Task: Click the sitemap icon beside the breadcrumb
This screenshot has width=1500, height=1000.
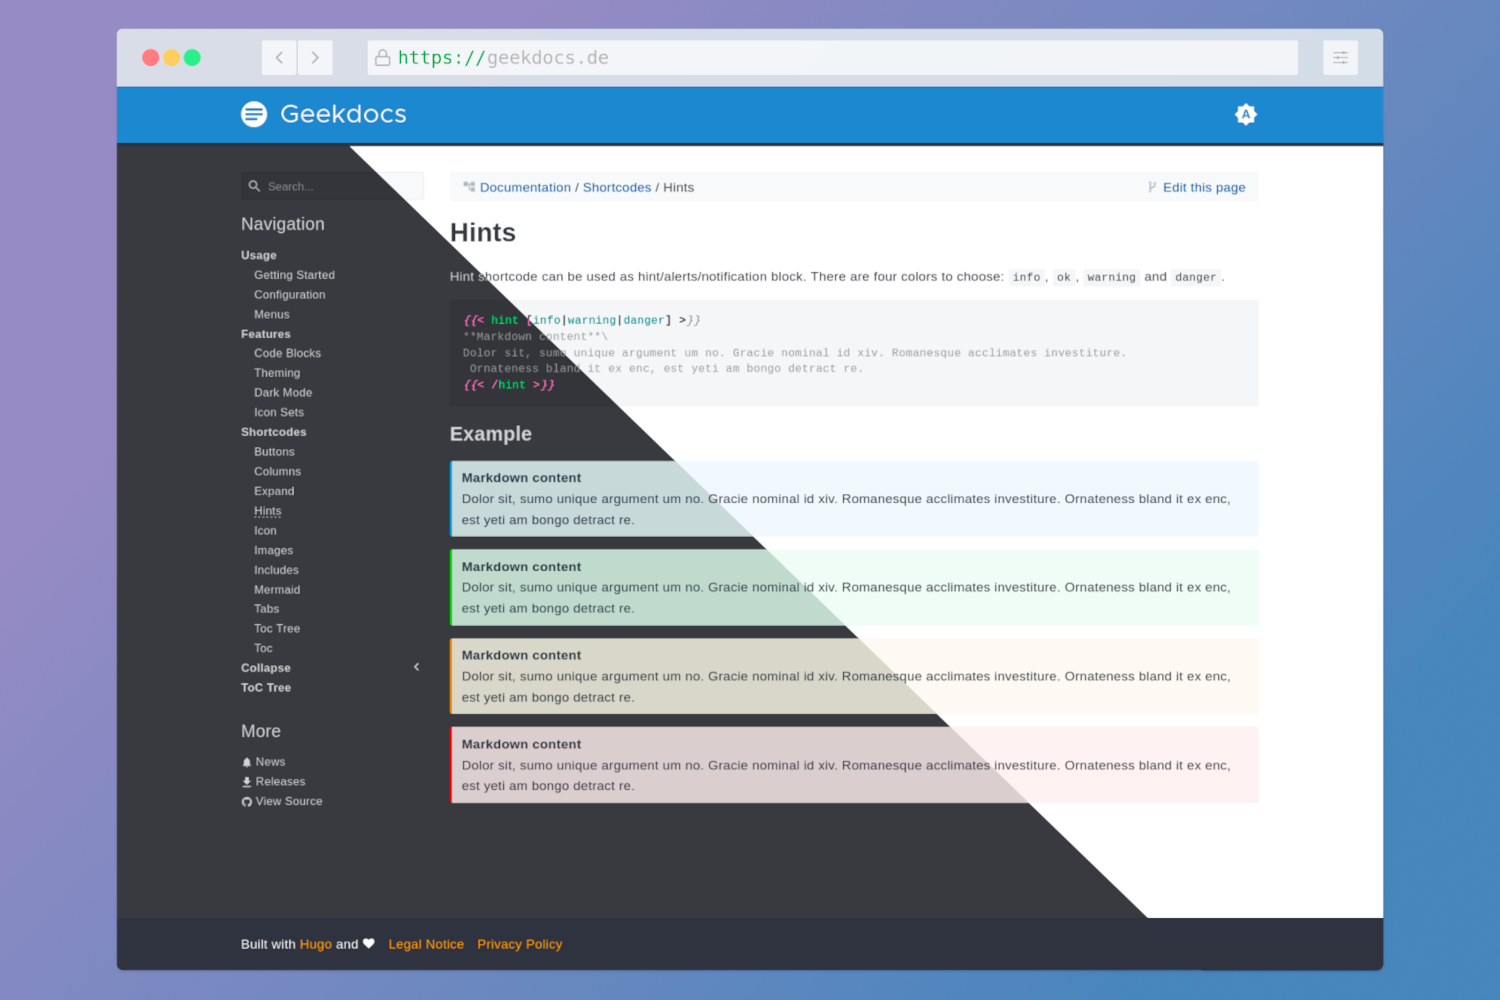Action: point(468,186)
